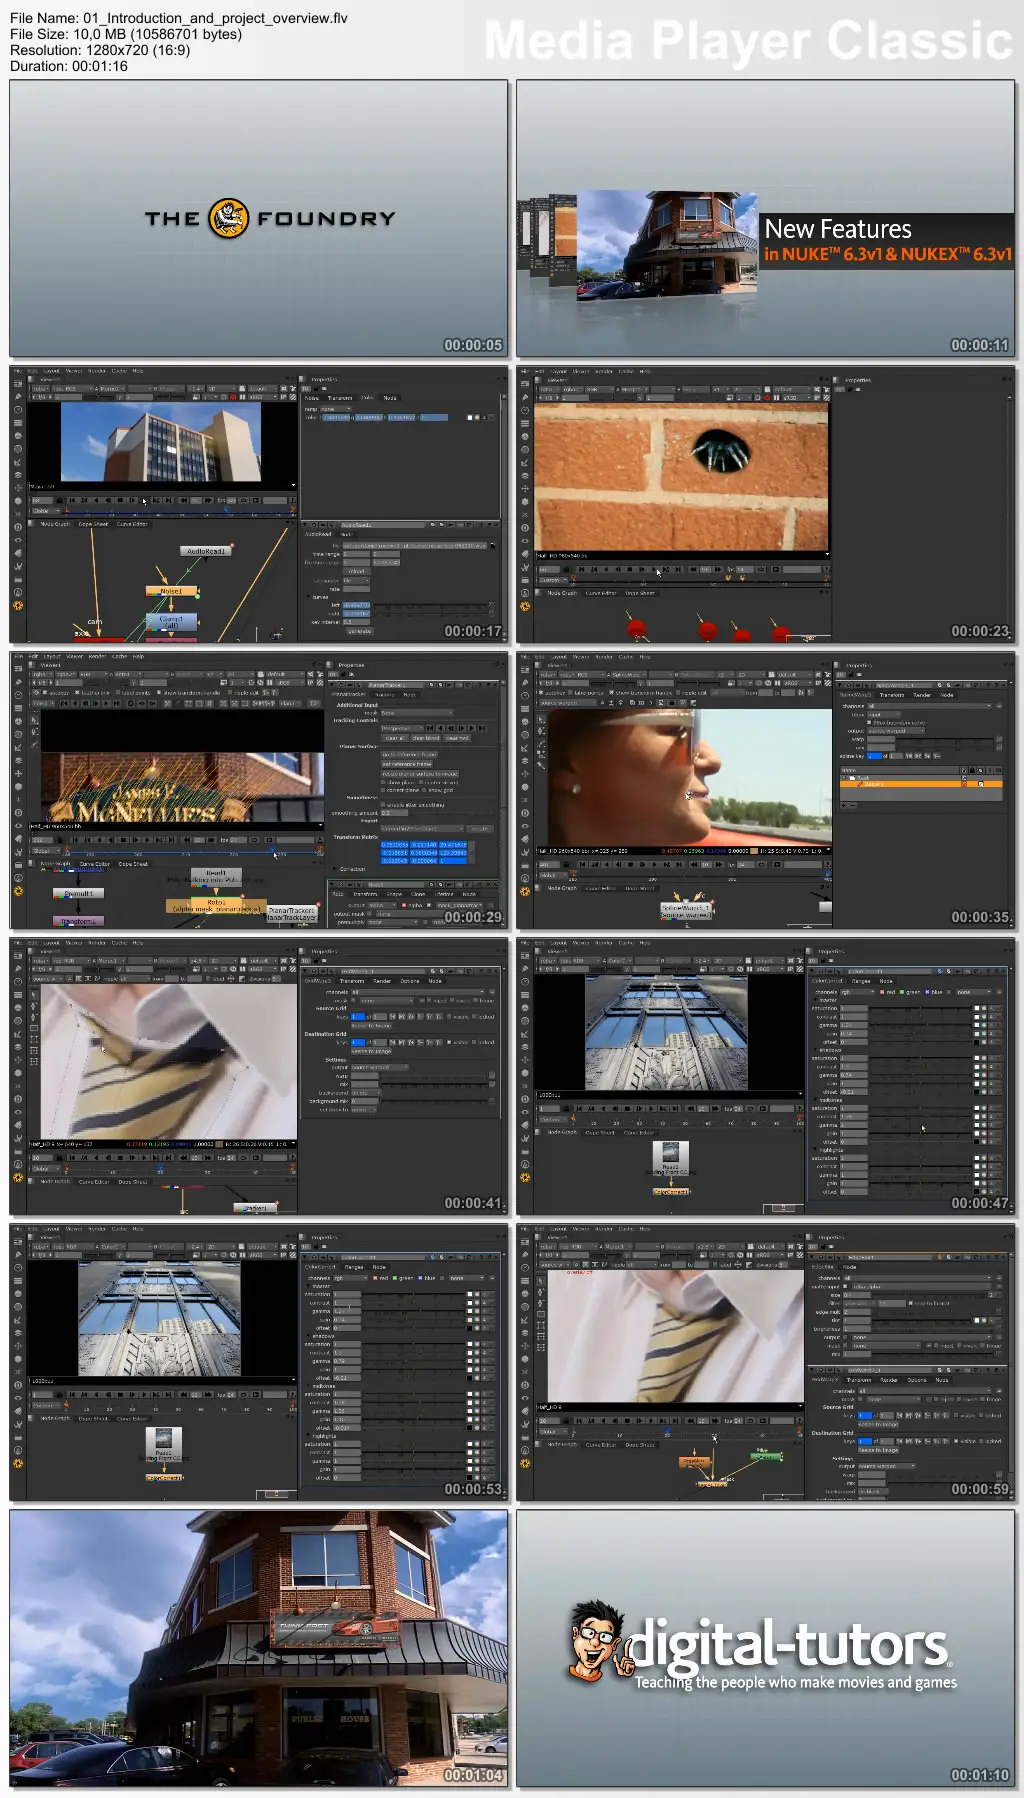The width and height of the screenshot is (1024, 1798).
Task: Click the master gamma slider in 00:00:47 frame
Action: point(920,1025)
